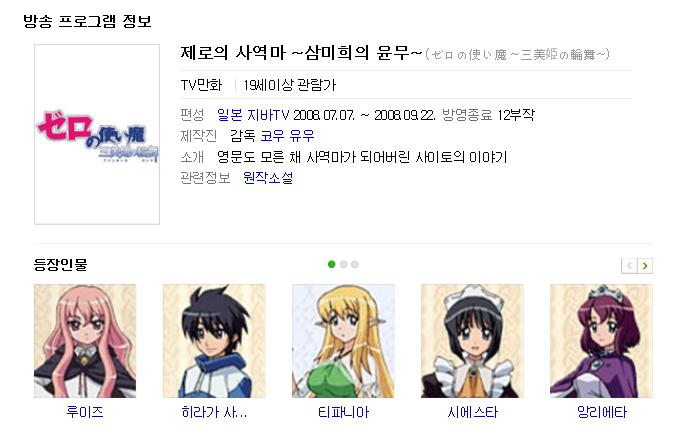Image resolution: width=690 pixels, height=428 pixels.
Task: Click the 티파니아 name link
Action: (343, 412)
